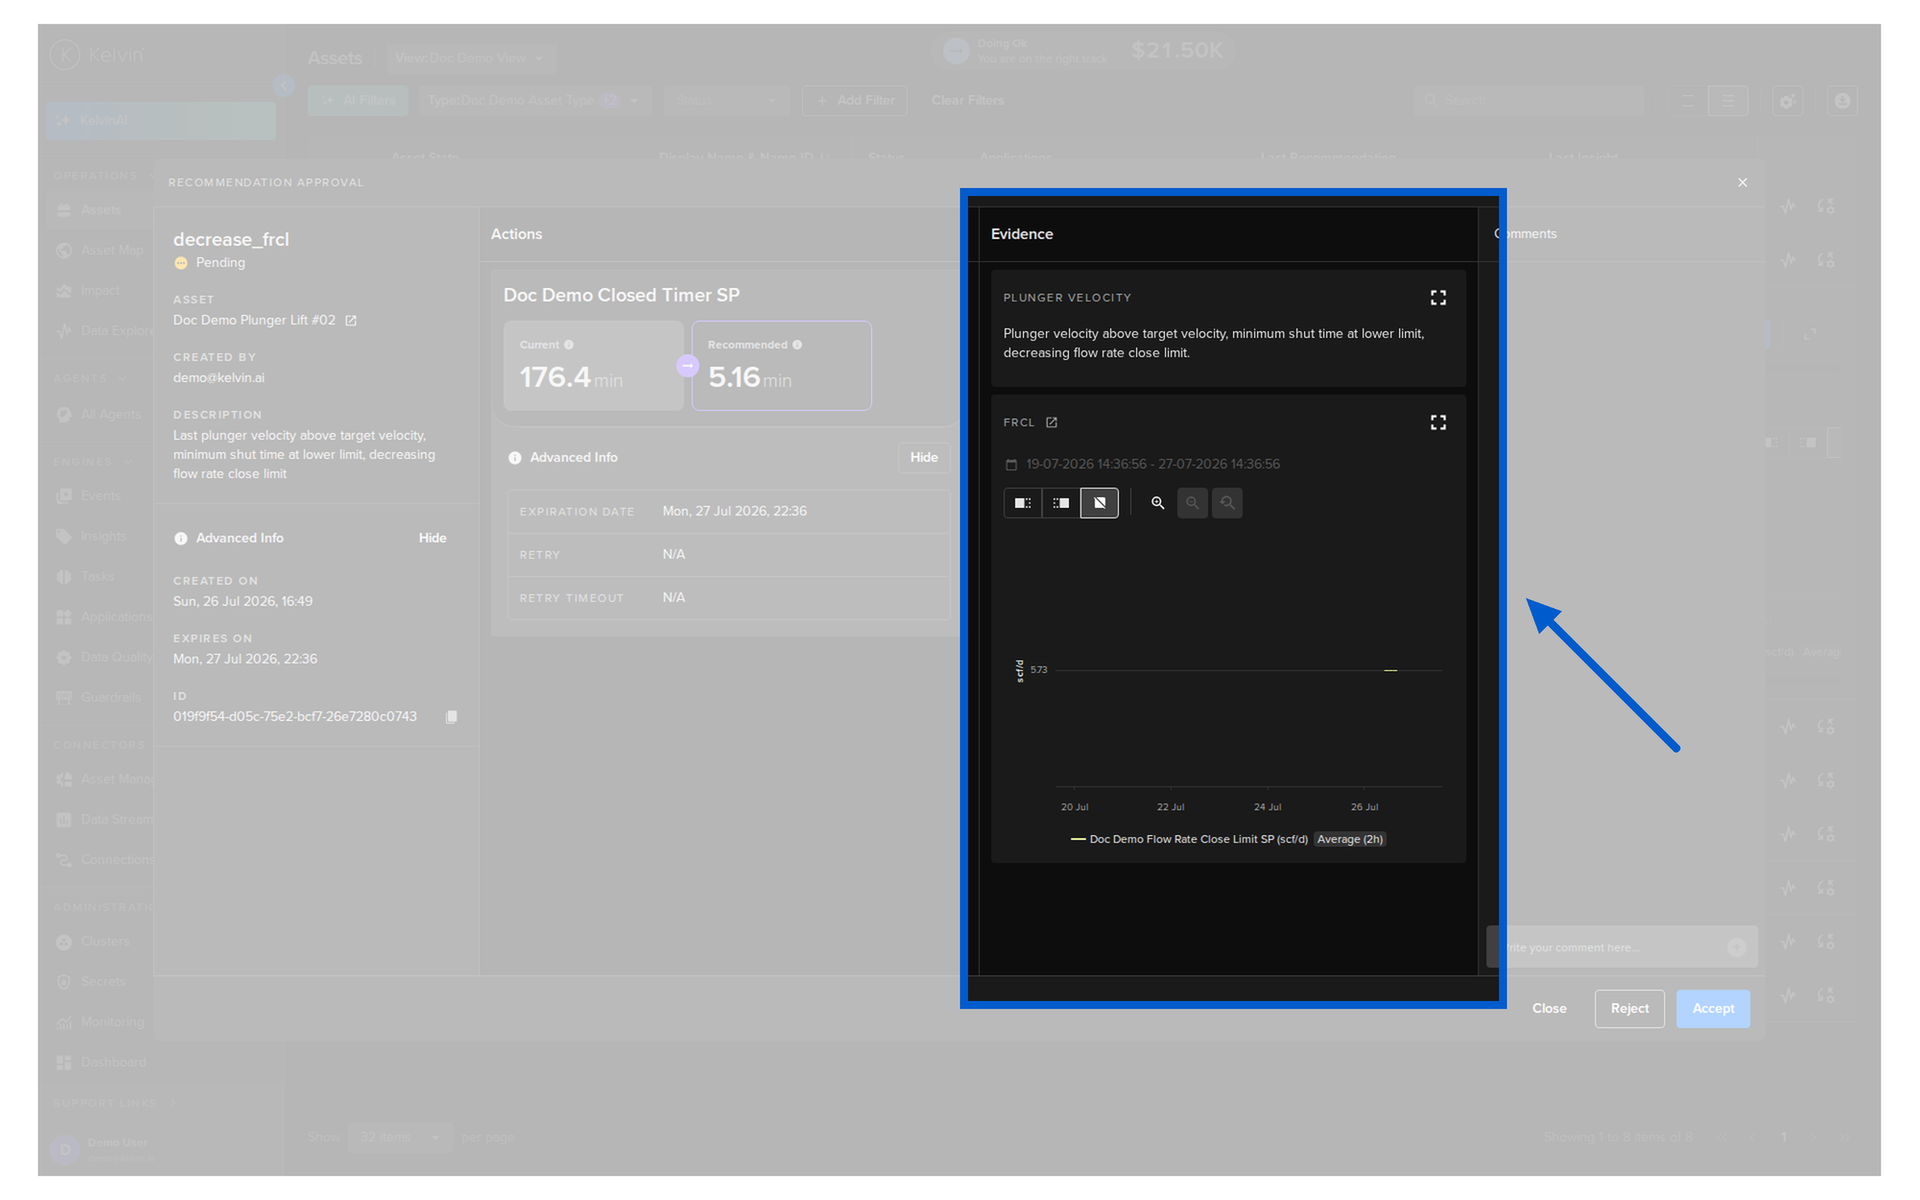Click the Evidence panel header
Image resolution: width=1920 pixels, height=1200 pixels.
[1022, 234]
